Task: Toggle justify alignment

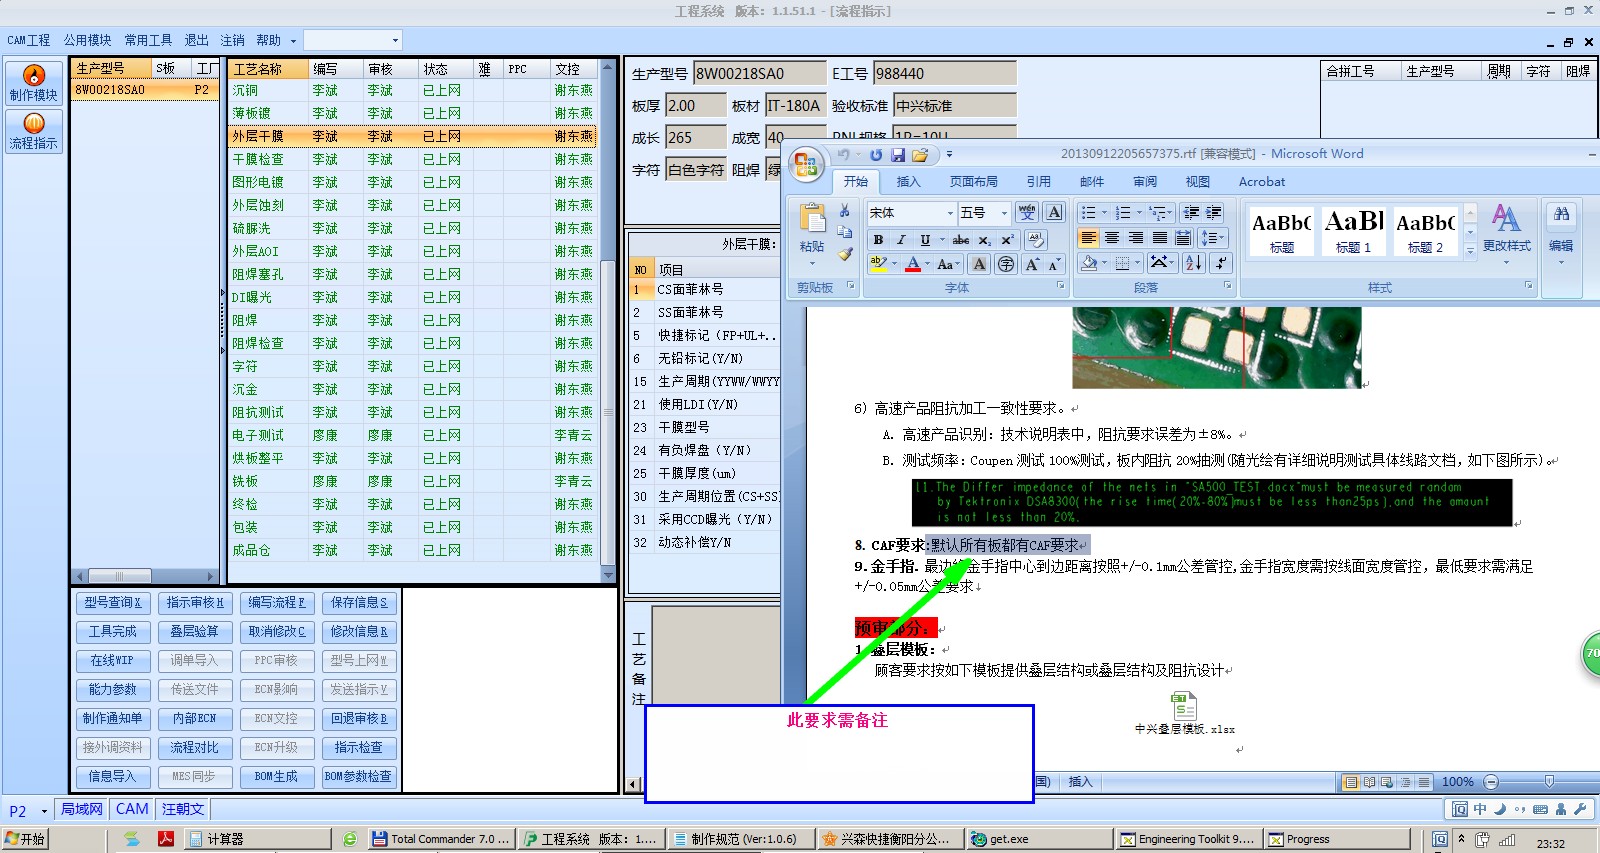Action: (1160, 238)
